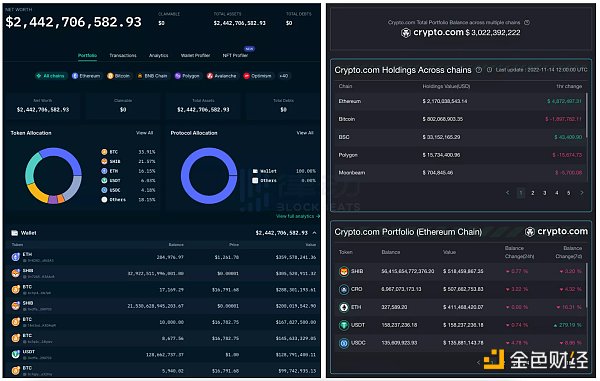
Task: Filter portfolio by the Bitcoin chain chip
Action: [119, 76]
